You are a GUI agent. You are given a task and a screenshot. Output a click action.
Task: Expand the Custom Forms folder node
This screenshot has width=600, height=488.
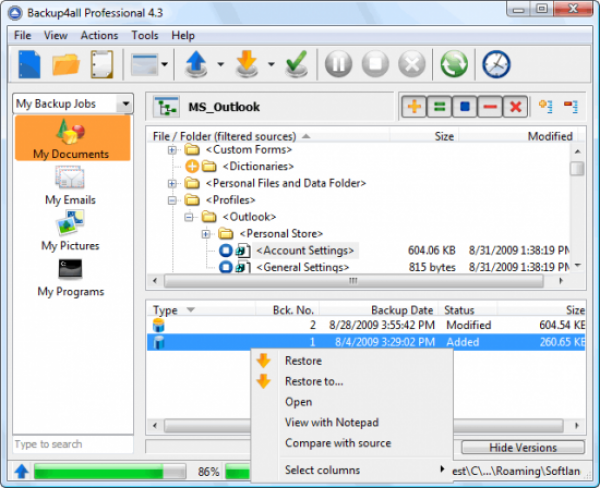[173, 150]
